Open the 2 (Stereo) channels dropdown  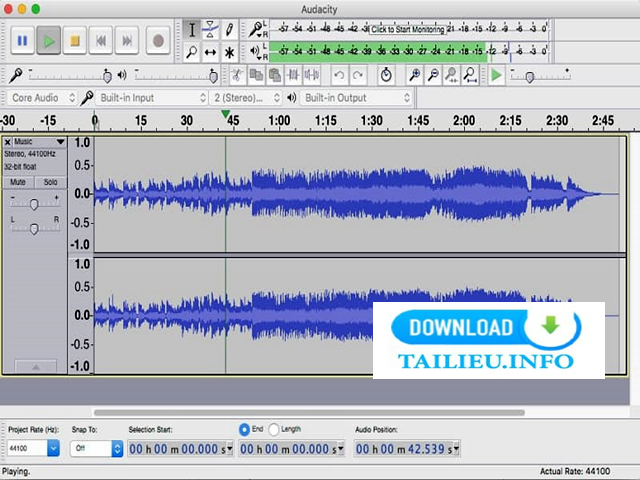coord(247,98)
